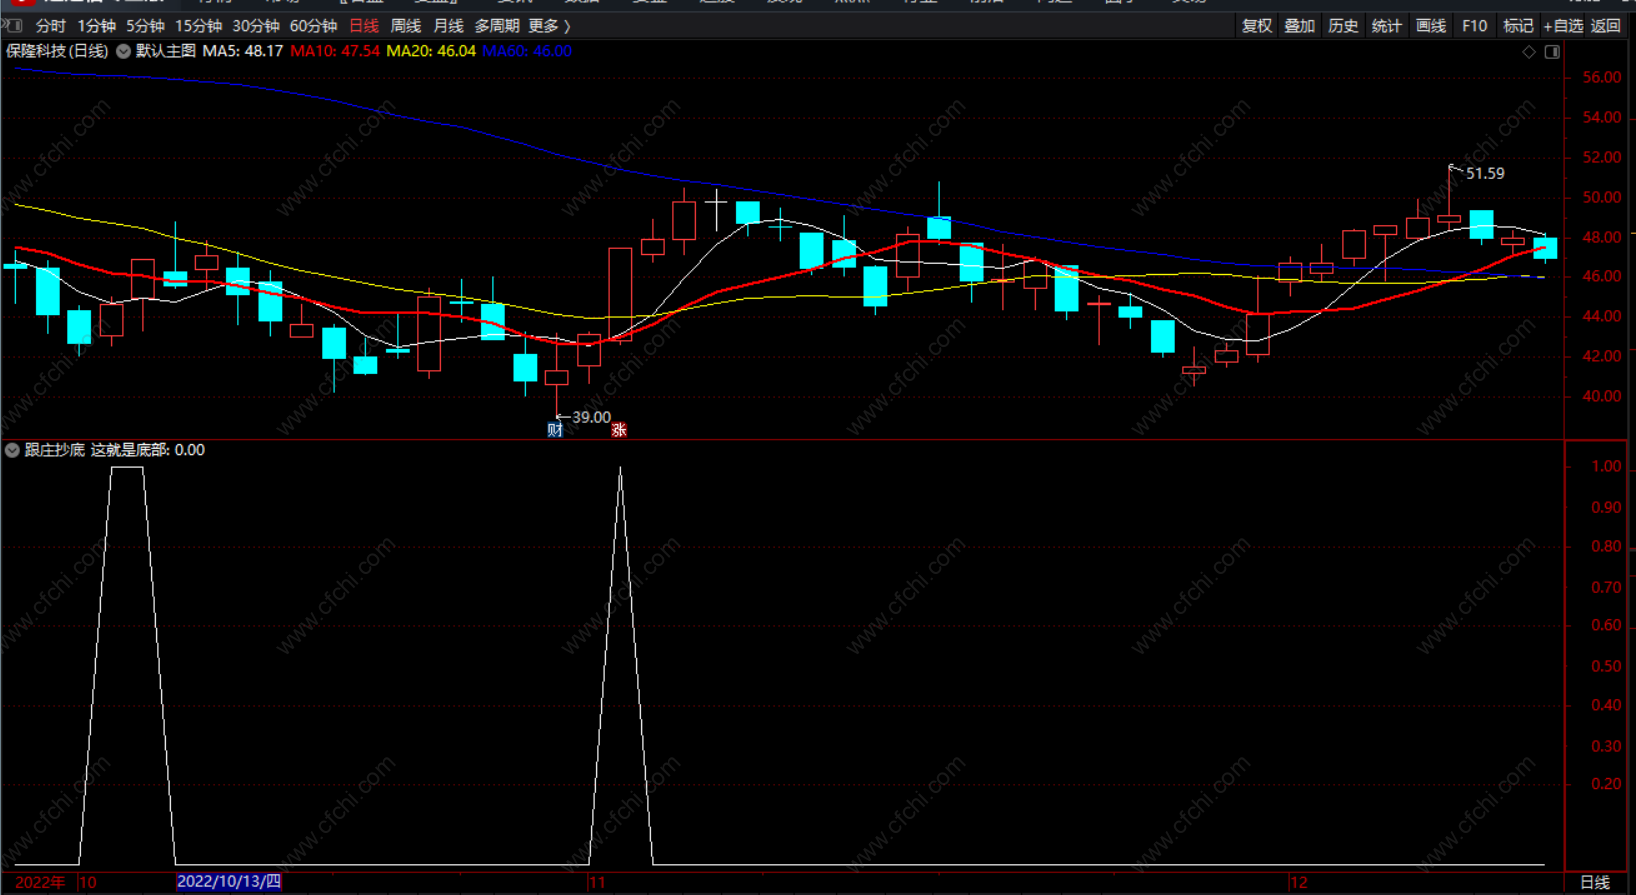Select the 60分钟 period

(313, 26)
